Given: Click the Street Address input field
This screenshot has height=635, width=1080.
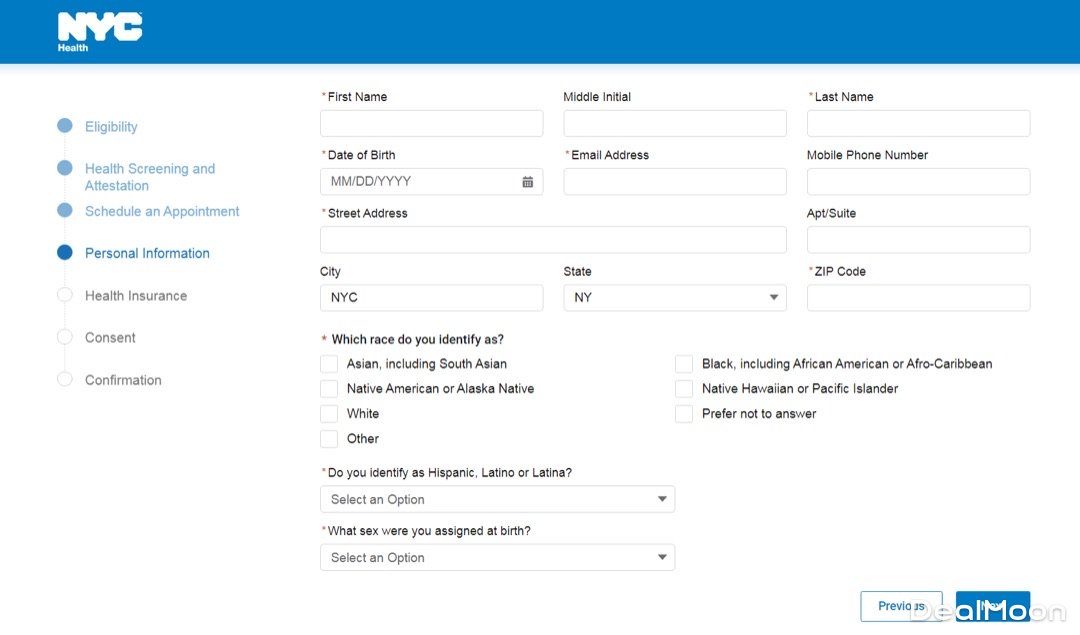Looking at the screenshot, I should (x=553, y=240).
